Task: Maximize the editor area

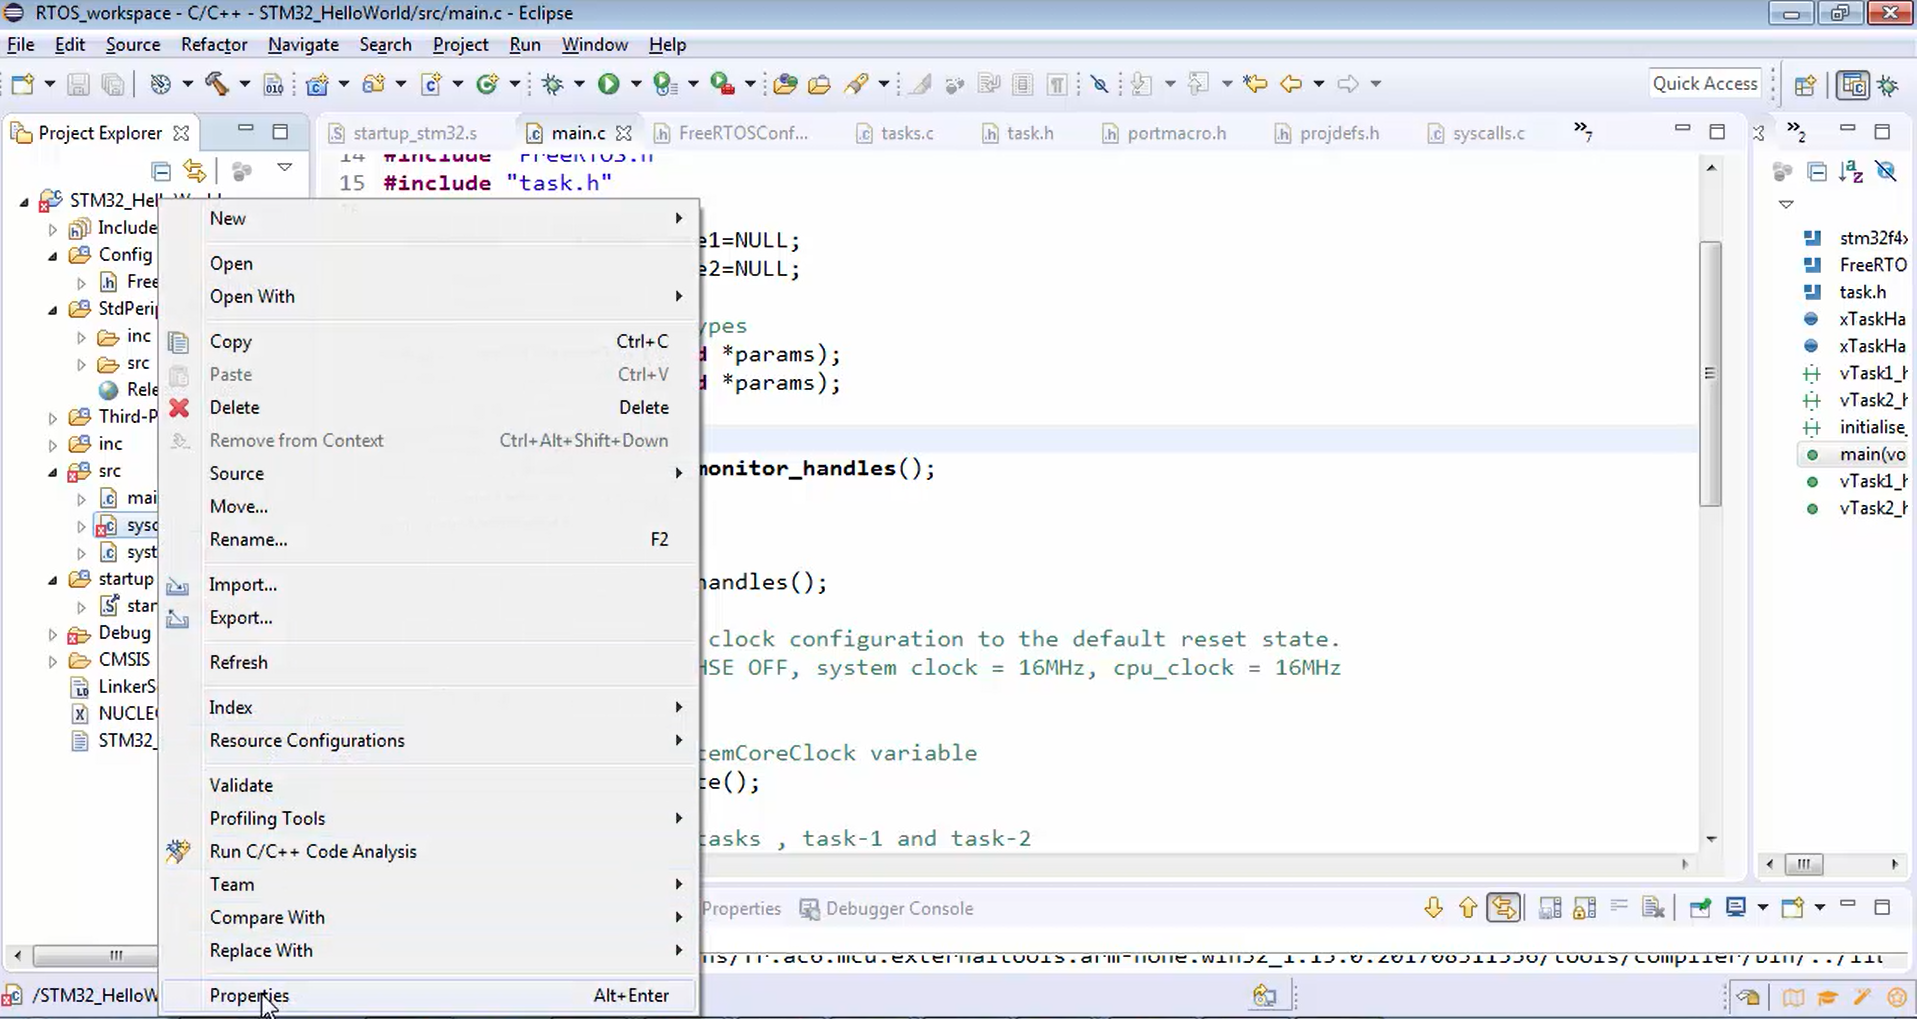Action: click(1717, 131)
